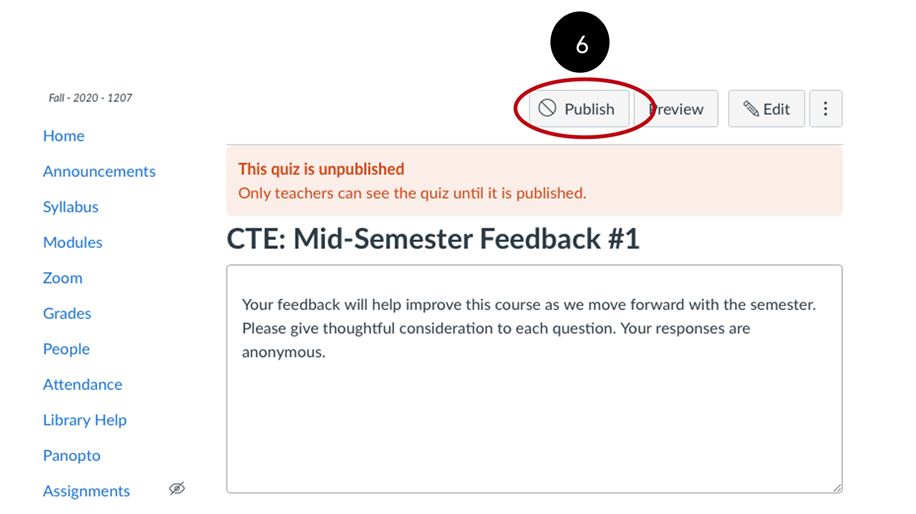Toggle the Assignments hidden eye icon
Image resolution: width=916 pixels, height=514 pixels.
point(177,489)
